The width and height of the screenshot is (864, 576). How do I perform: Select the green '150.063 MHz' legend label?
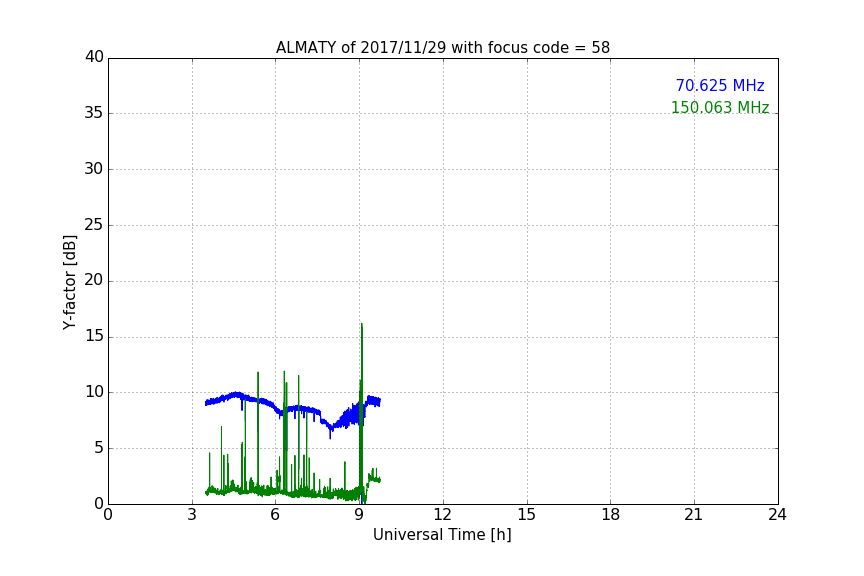[x=720, y=107]
